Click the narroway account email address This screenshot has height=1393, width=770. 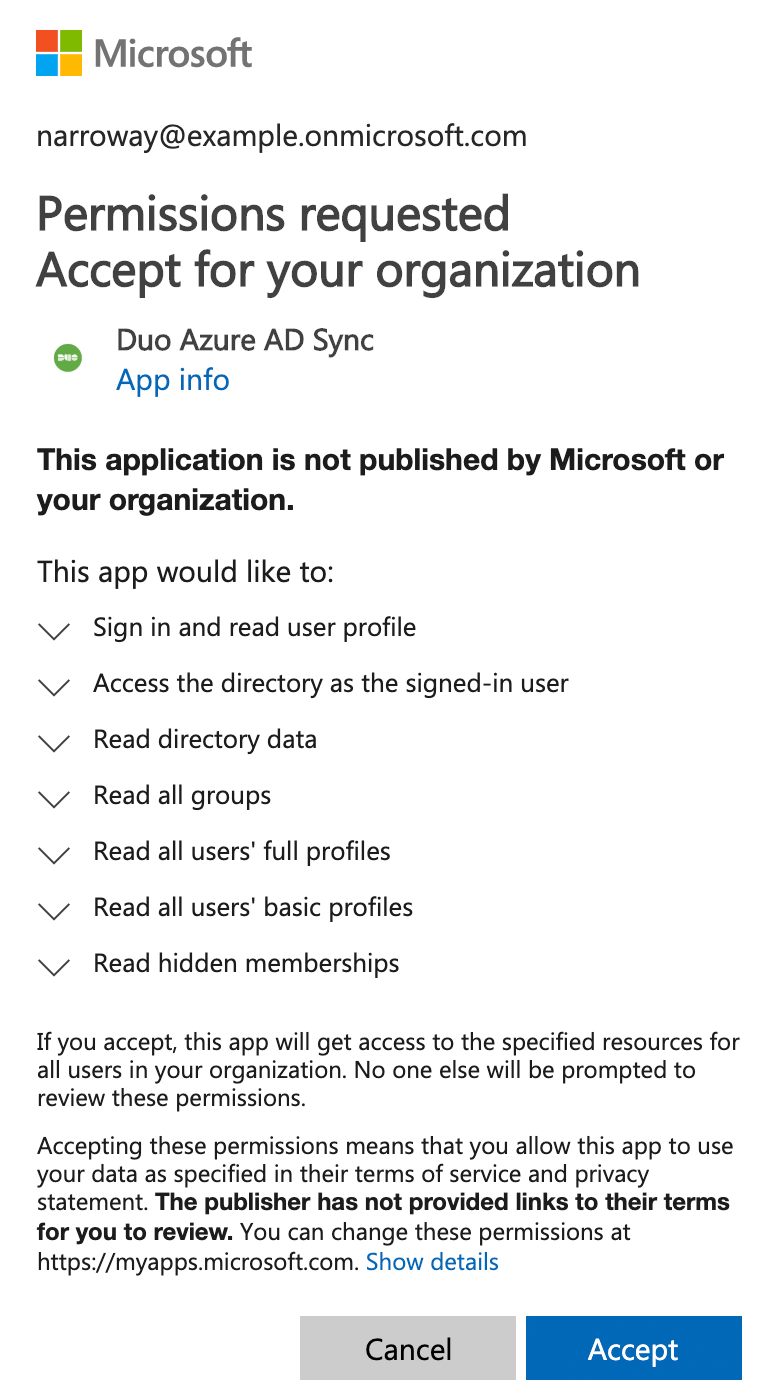(282, 136)
